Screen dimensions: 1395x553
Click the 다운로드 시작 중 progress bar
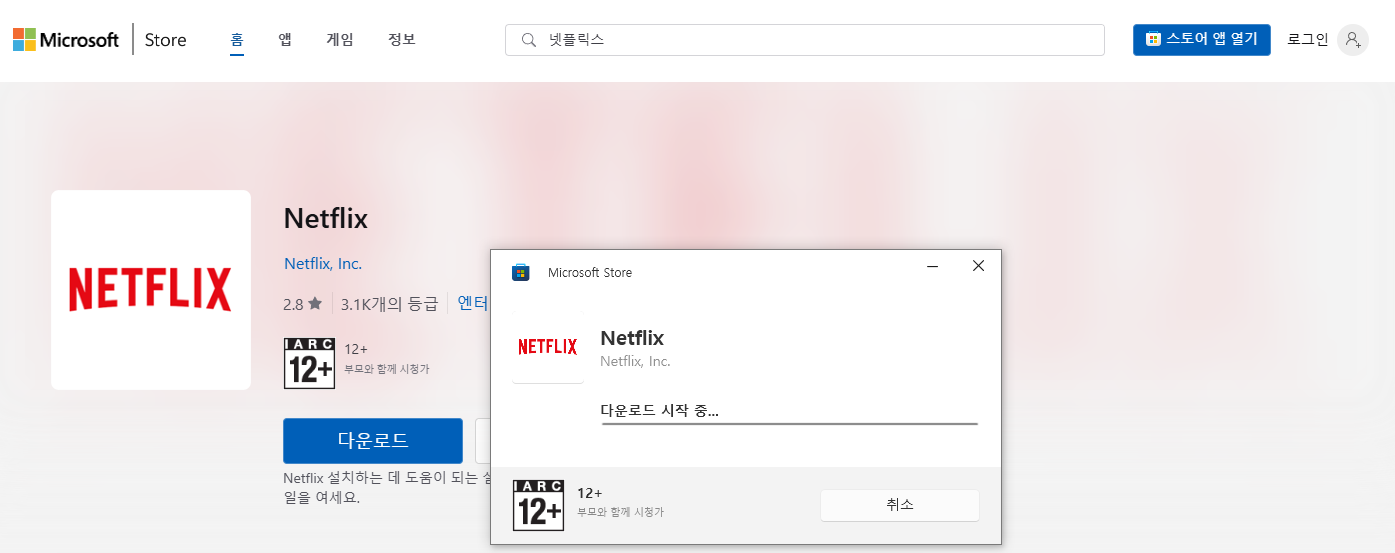coord(789,424)
